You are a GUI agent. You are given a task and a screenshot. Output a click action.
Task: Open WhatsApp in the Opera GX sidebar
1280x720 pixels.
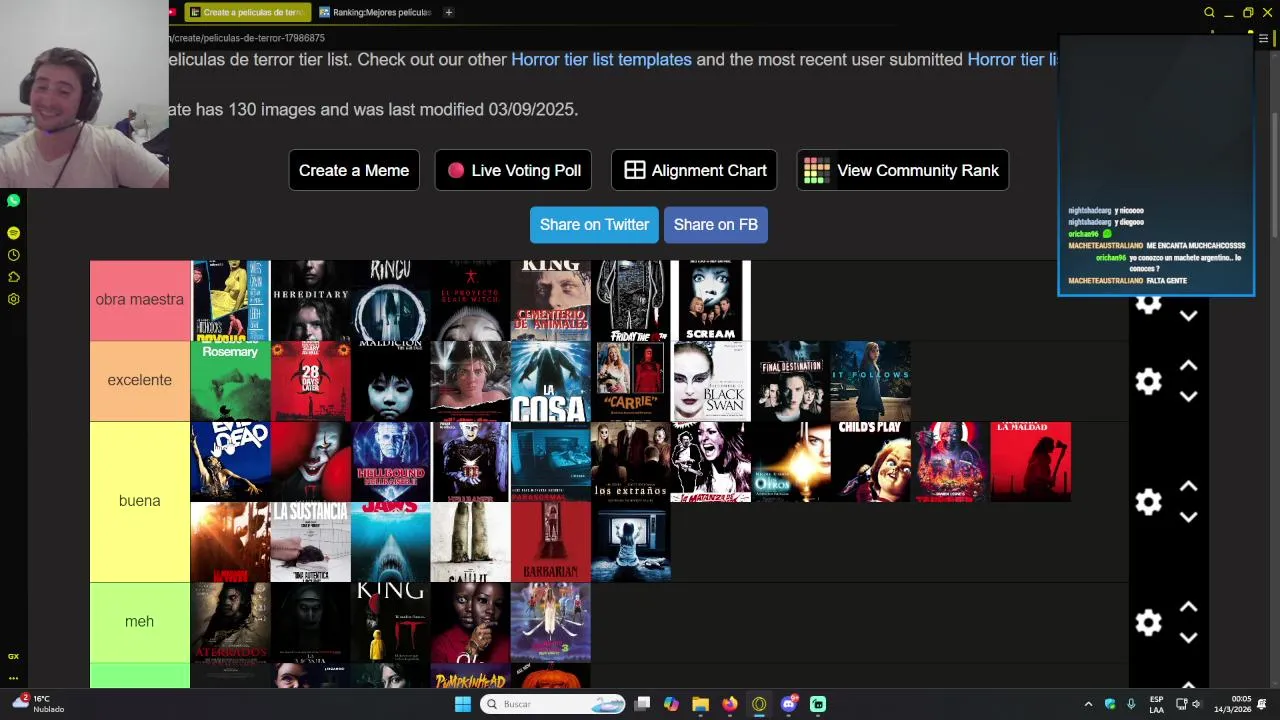click(x=13, y=201)
